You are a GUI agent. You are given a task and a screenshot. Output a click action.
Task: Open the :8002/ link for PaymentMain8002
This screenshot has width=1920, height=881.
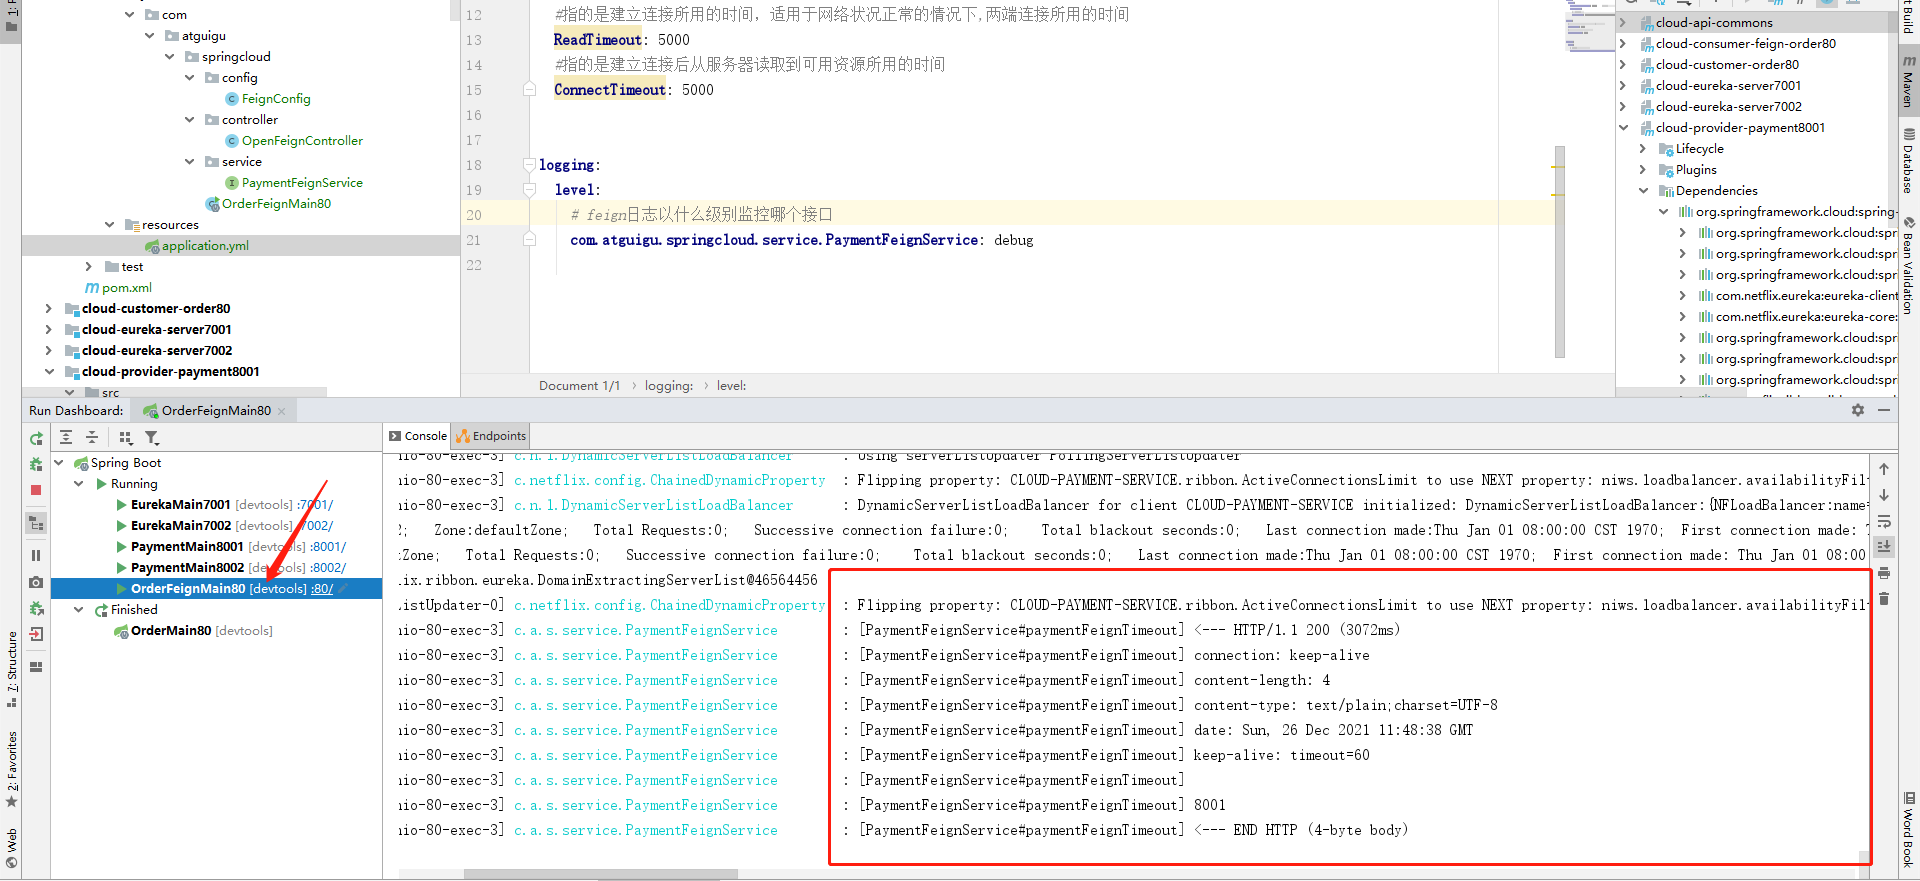pos(328,568)
